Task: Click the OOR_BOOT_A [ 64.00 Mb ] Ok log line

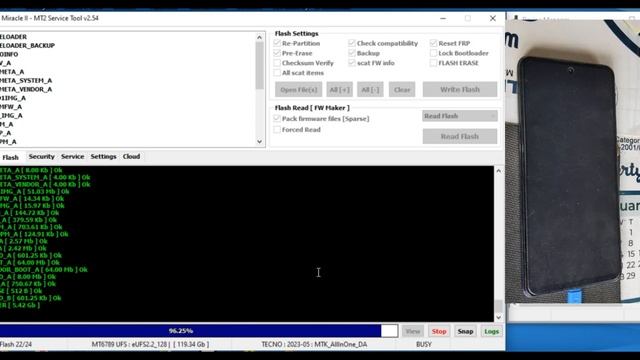Action: [x=44, y=270]
